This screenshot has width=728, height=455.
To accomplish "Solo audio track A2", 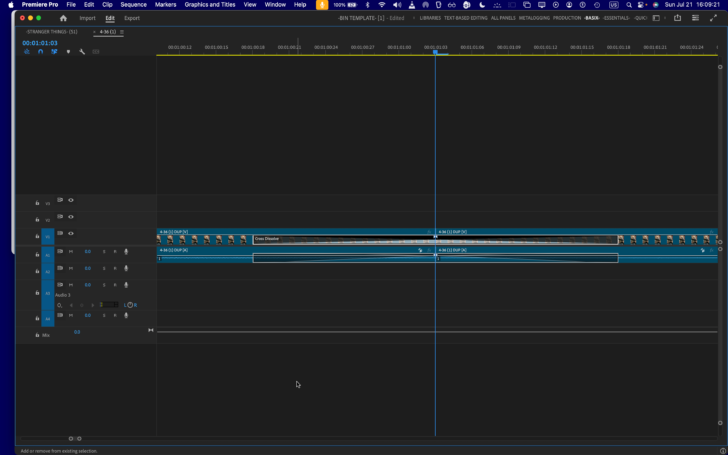I will click(x=104, y=268).
